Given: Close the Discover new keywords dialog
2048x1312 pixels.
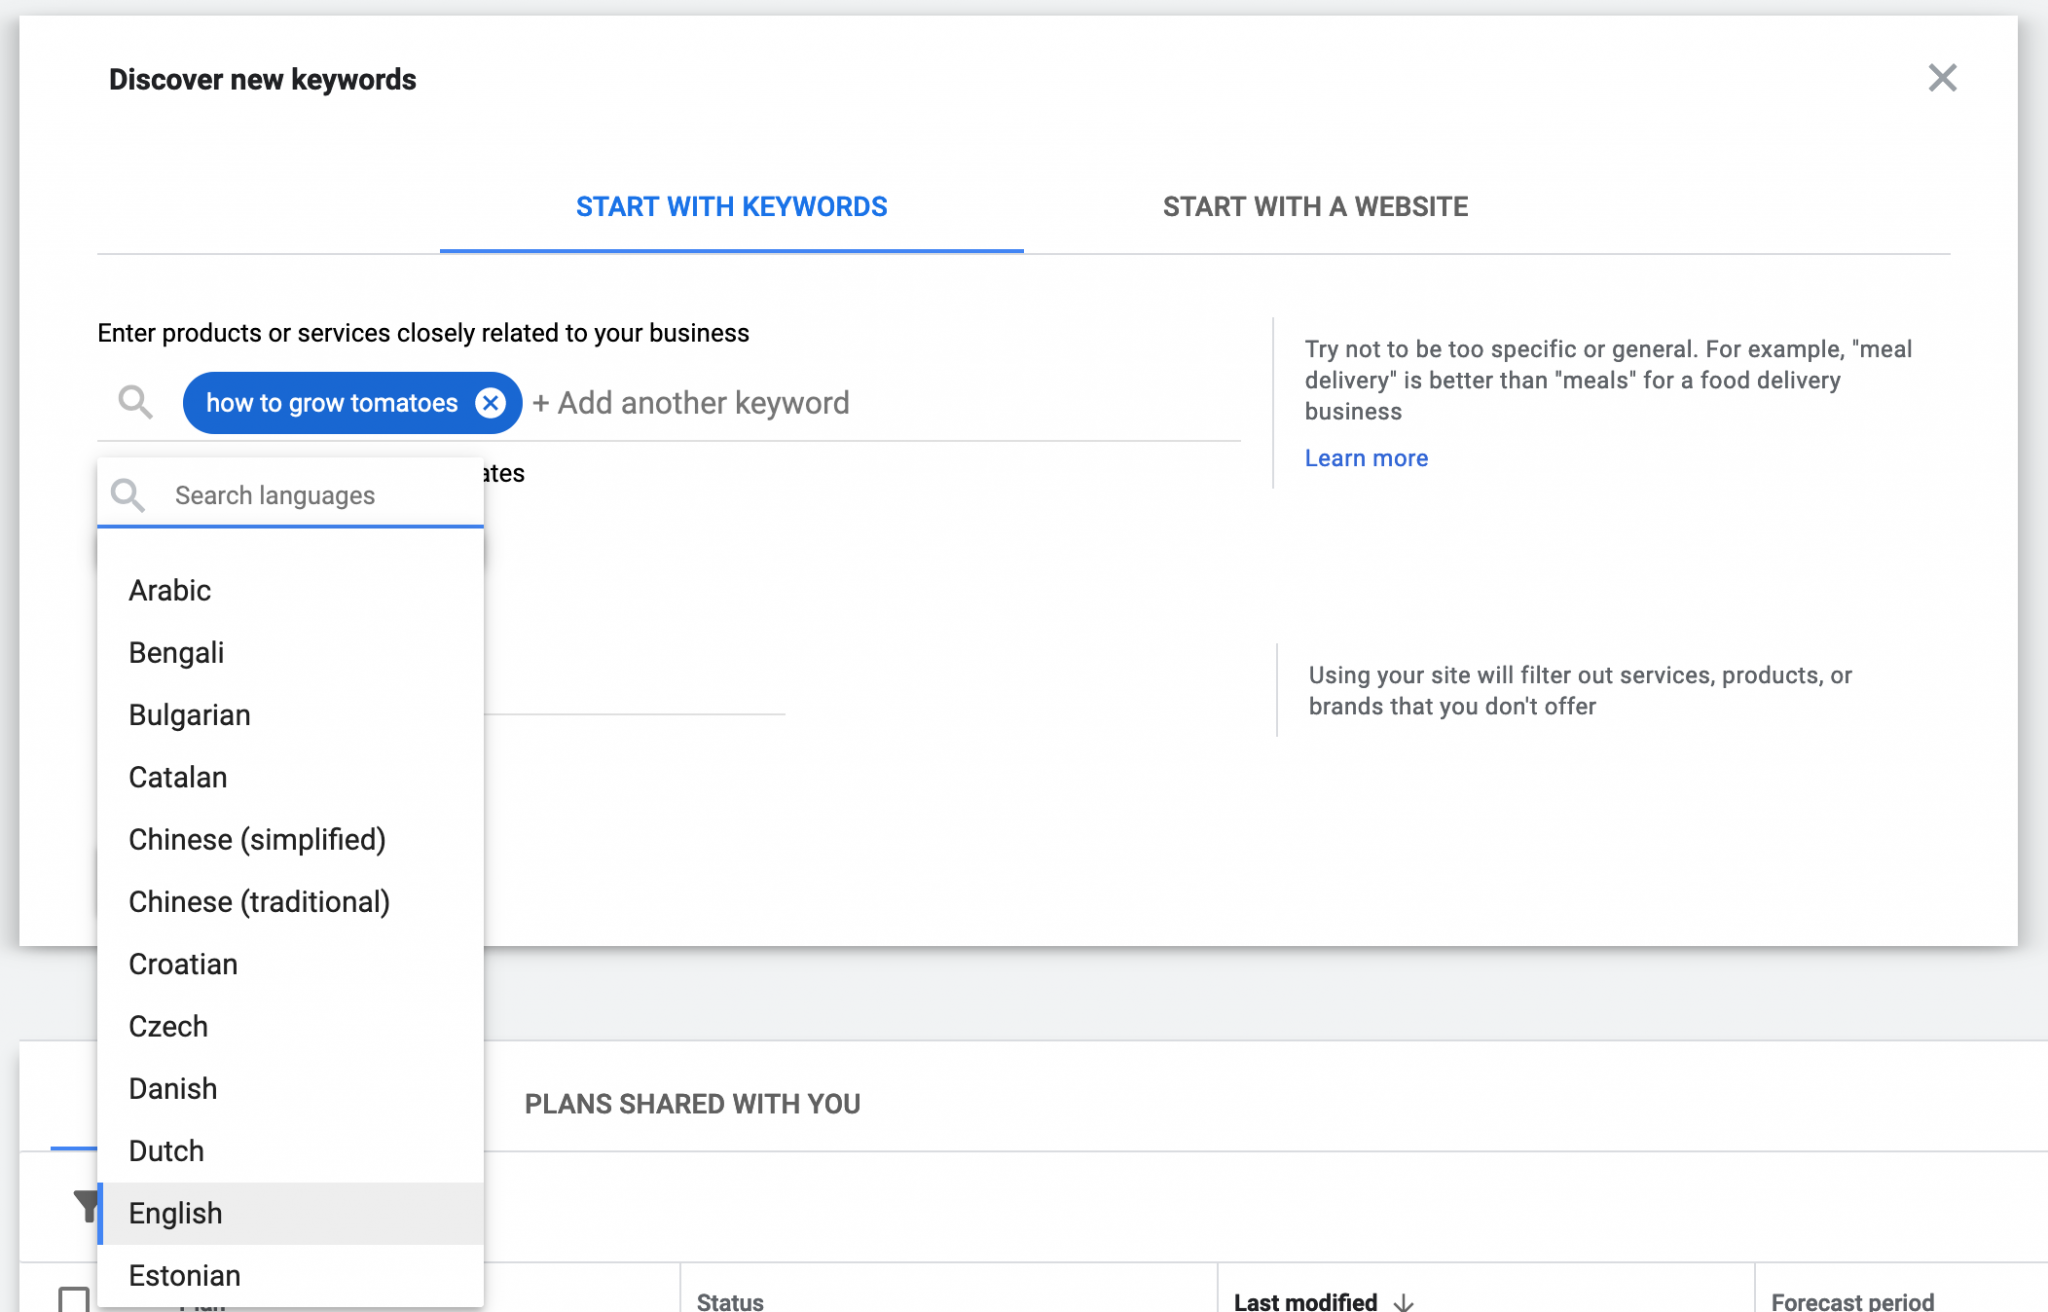Looking at the screenshot, I should click(1941, 77).
